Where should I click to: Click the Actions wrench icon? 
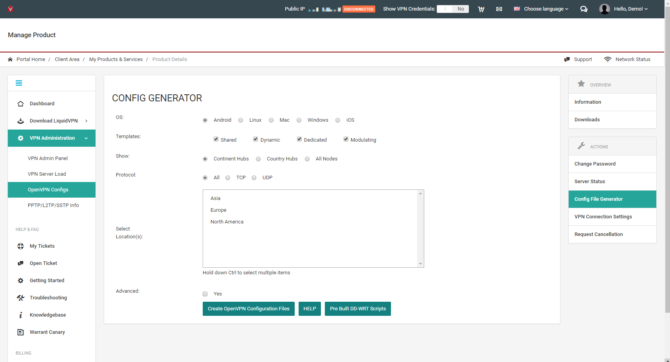pyautogui.click(x=581, y=146)
